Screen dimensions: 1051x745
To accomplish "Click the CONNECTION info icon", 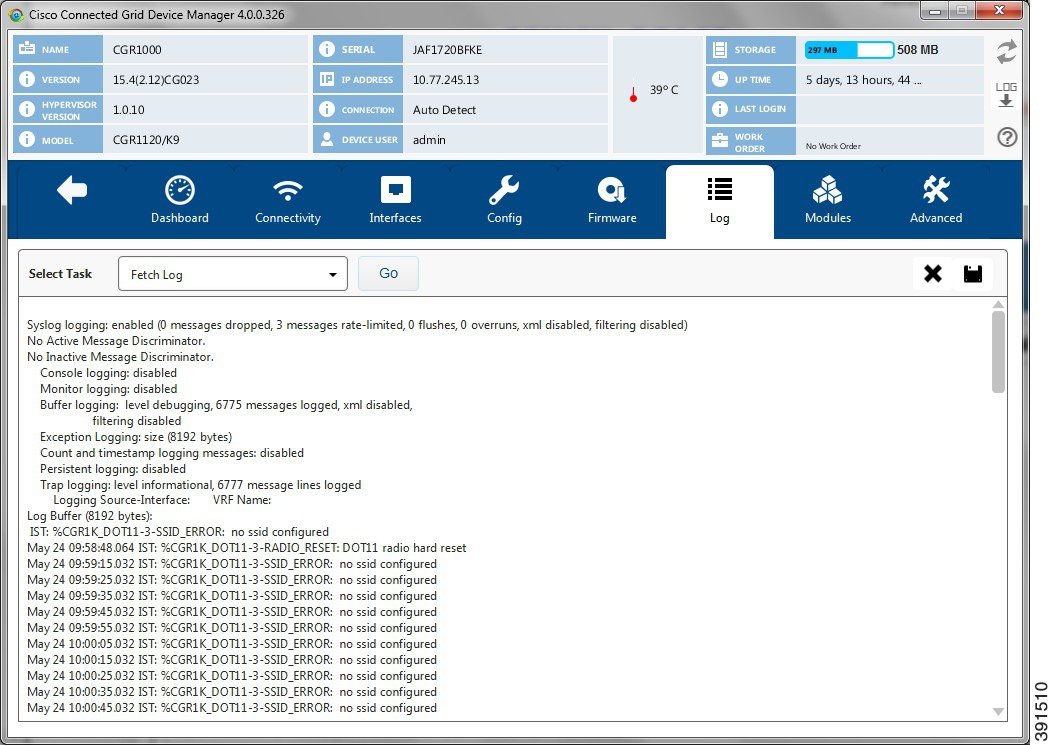I will coord(326,109).
